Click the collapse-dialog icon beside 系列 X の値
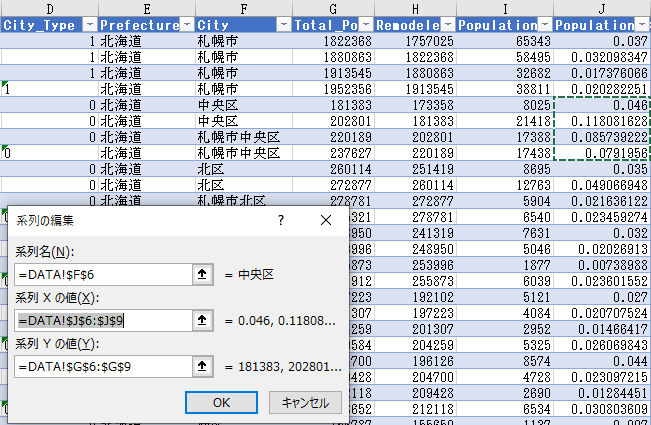 203,320
